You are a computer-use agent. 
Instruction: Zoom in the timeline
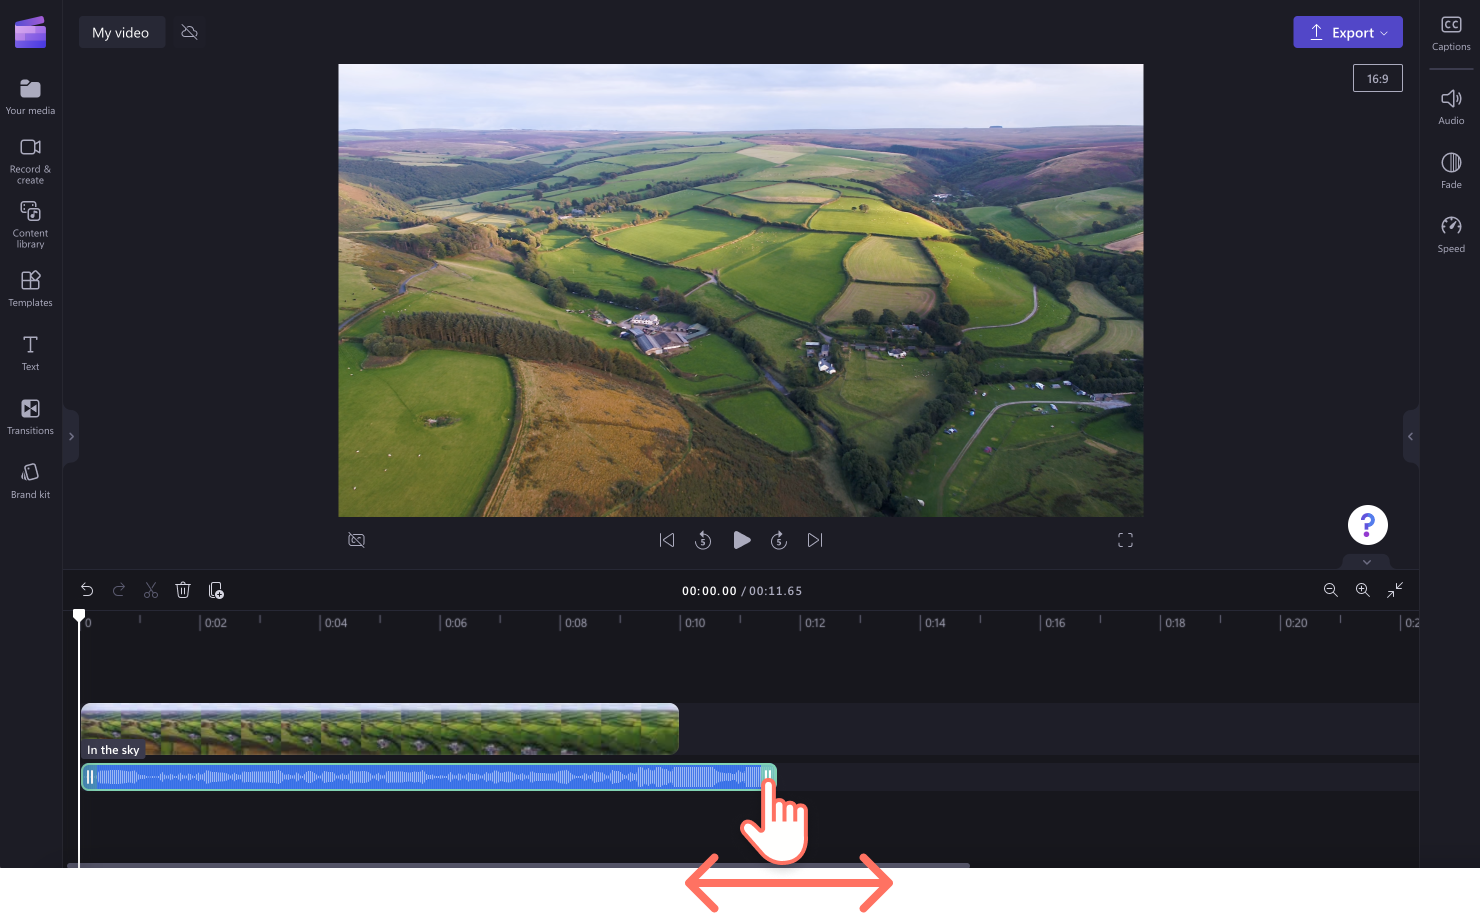1363,590
